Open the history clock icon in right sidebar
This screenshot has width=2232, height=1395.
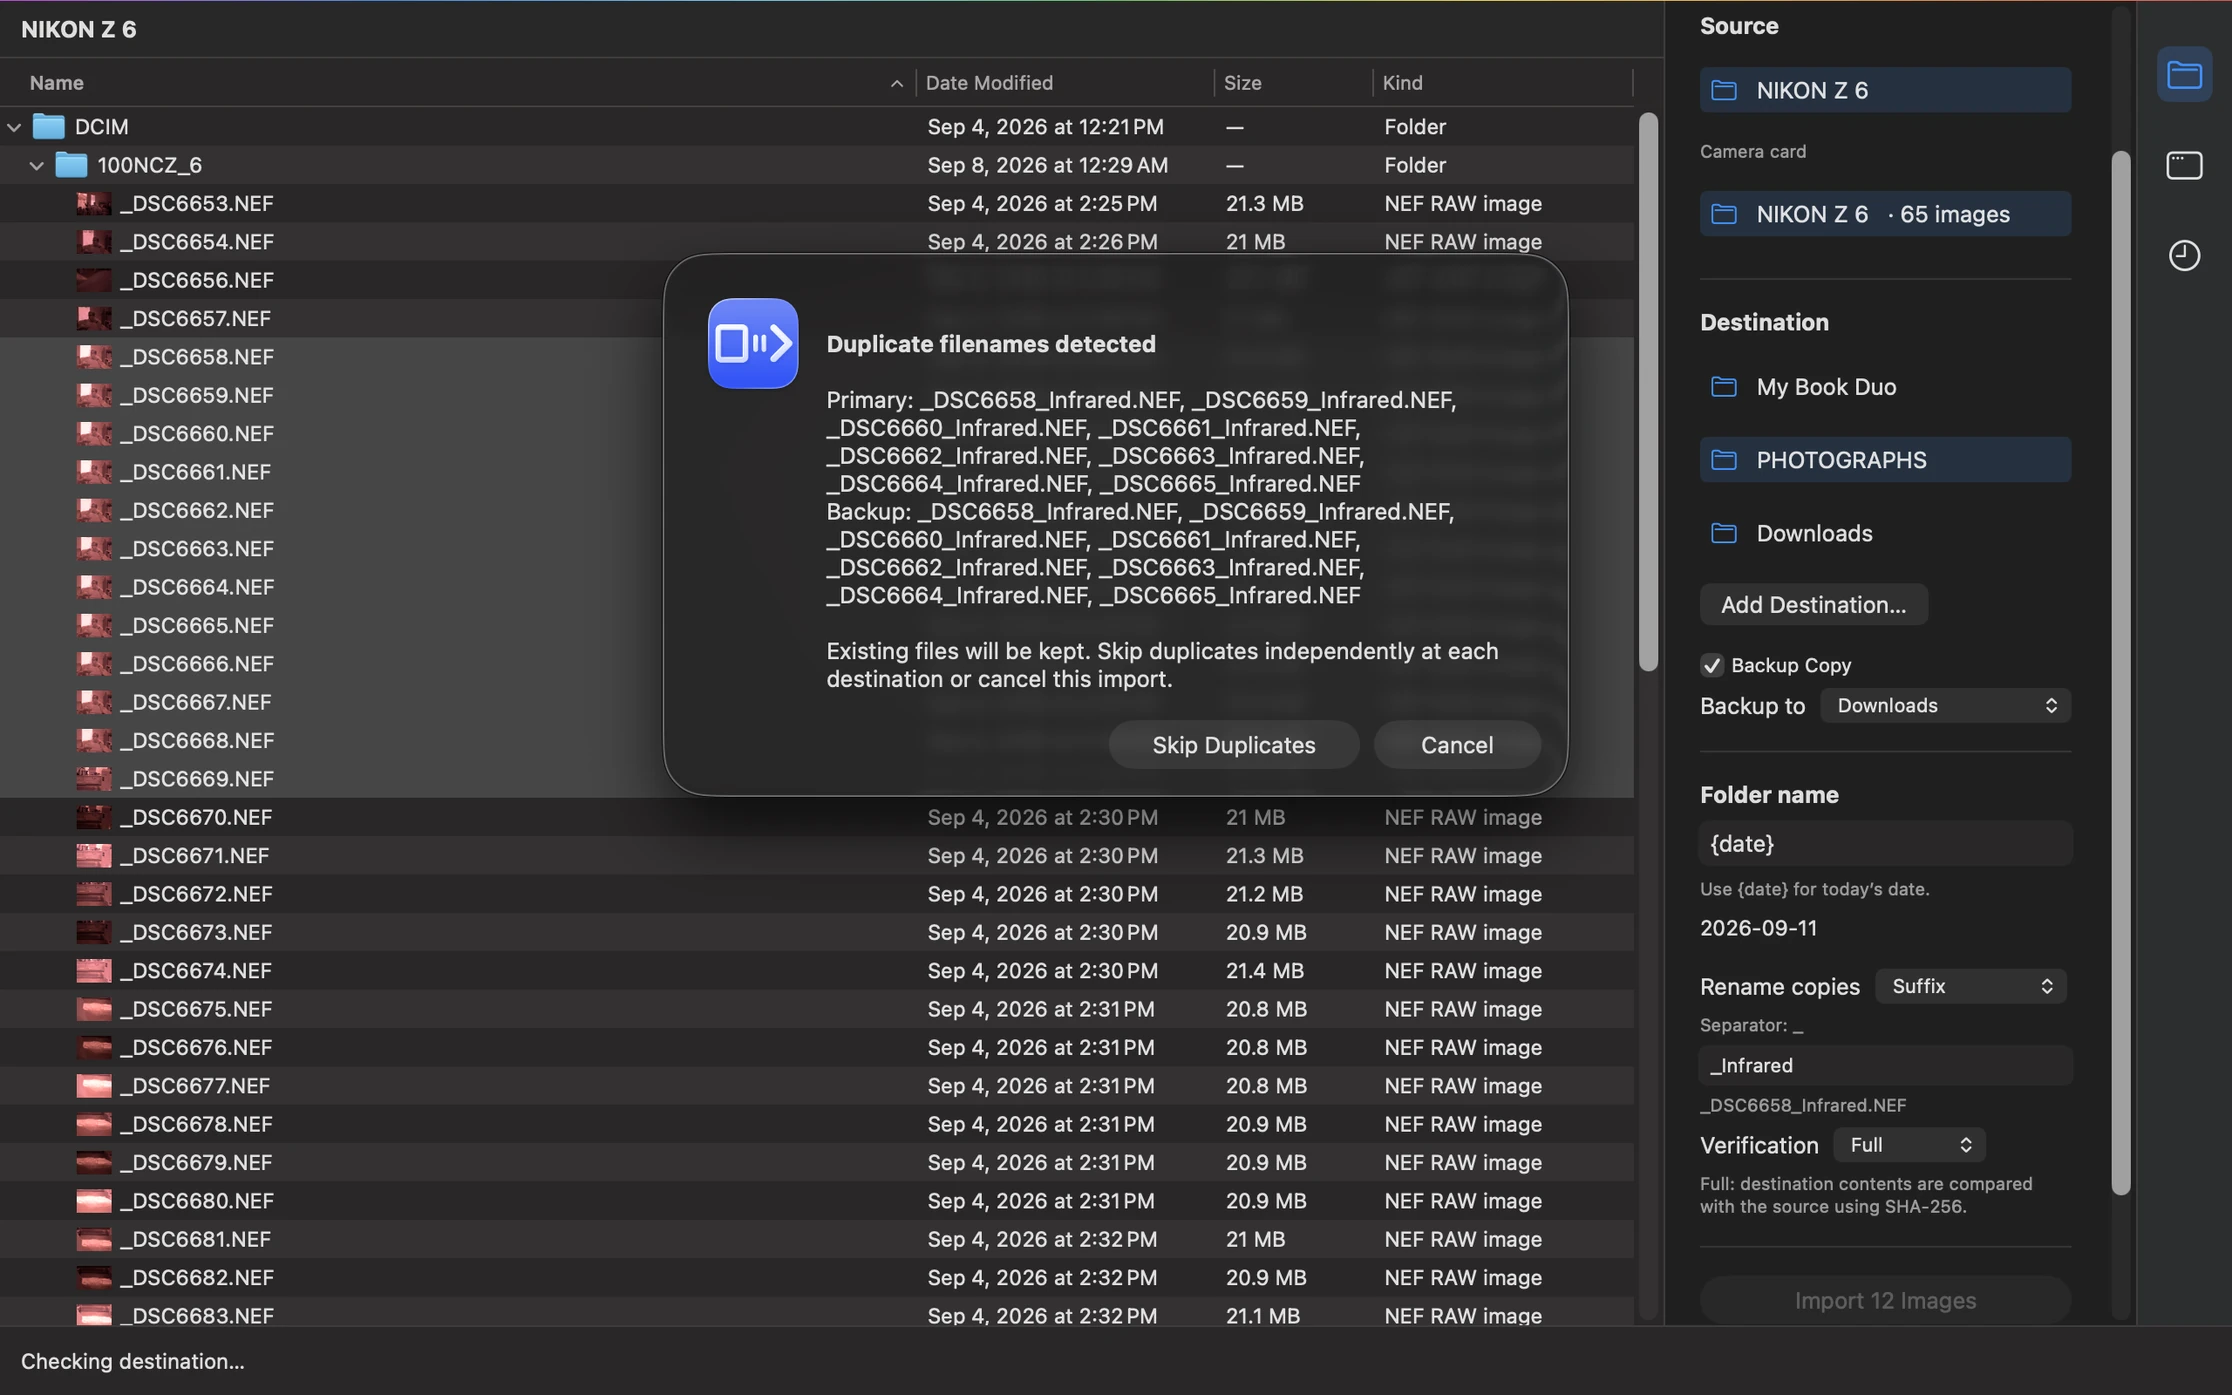pyautogui.click(x=2184, y=255)
